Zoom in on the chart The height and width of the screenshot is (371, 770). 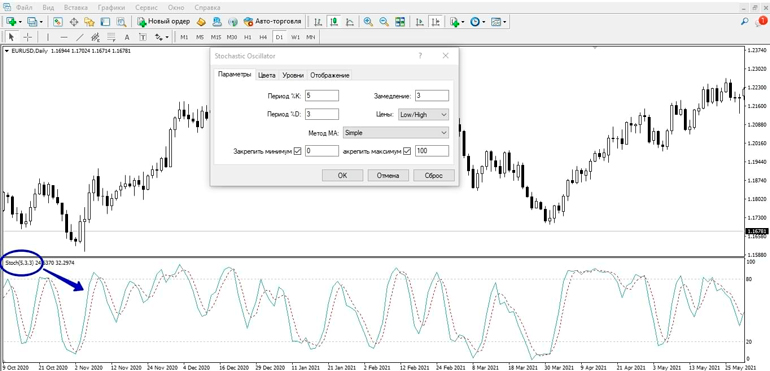click(368, 22)
